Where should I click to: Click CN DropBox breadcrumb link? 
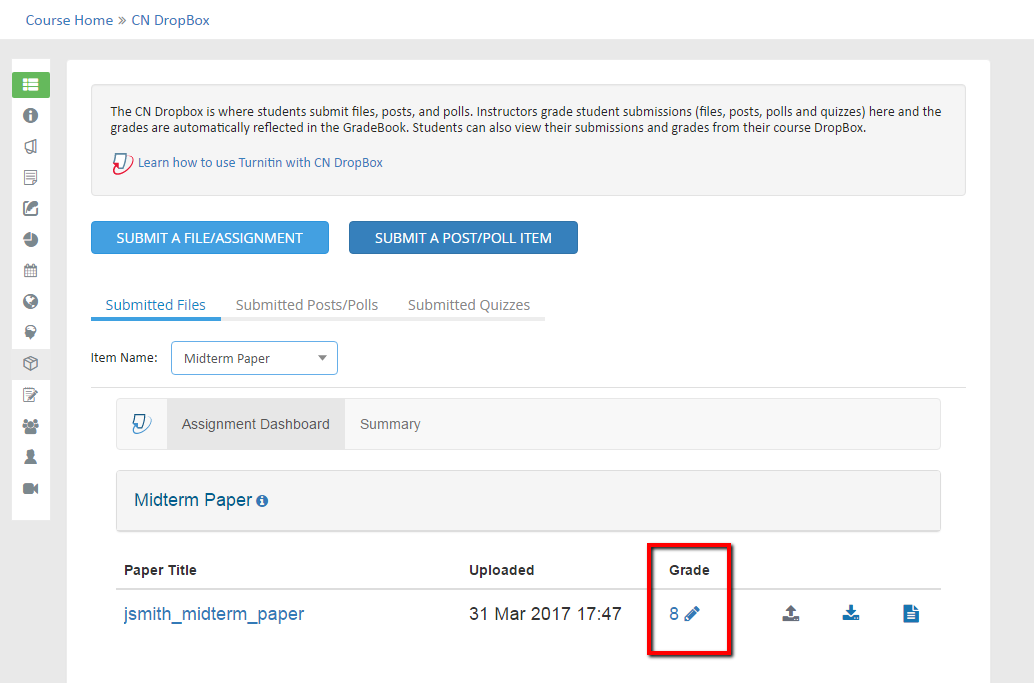[170, 20]
